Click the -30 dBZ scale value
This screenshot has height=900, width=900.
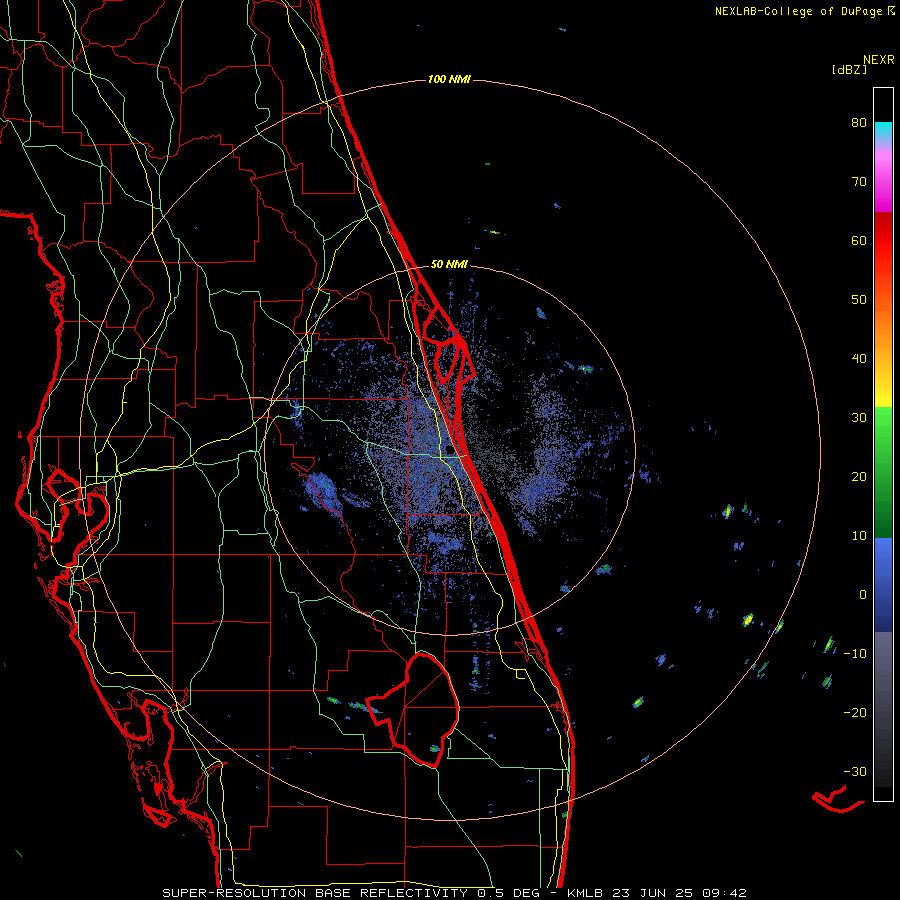click(855, 772)
